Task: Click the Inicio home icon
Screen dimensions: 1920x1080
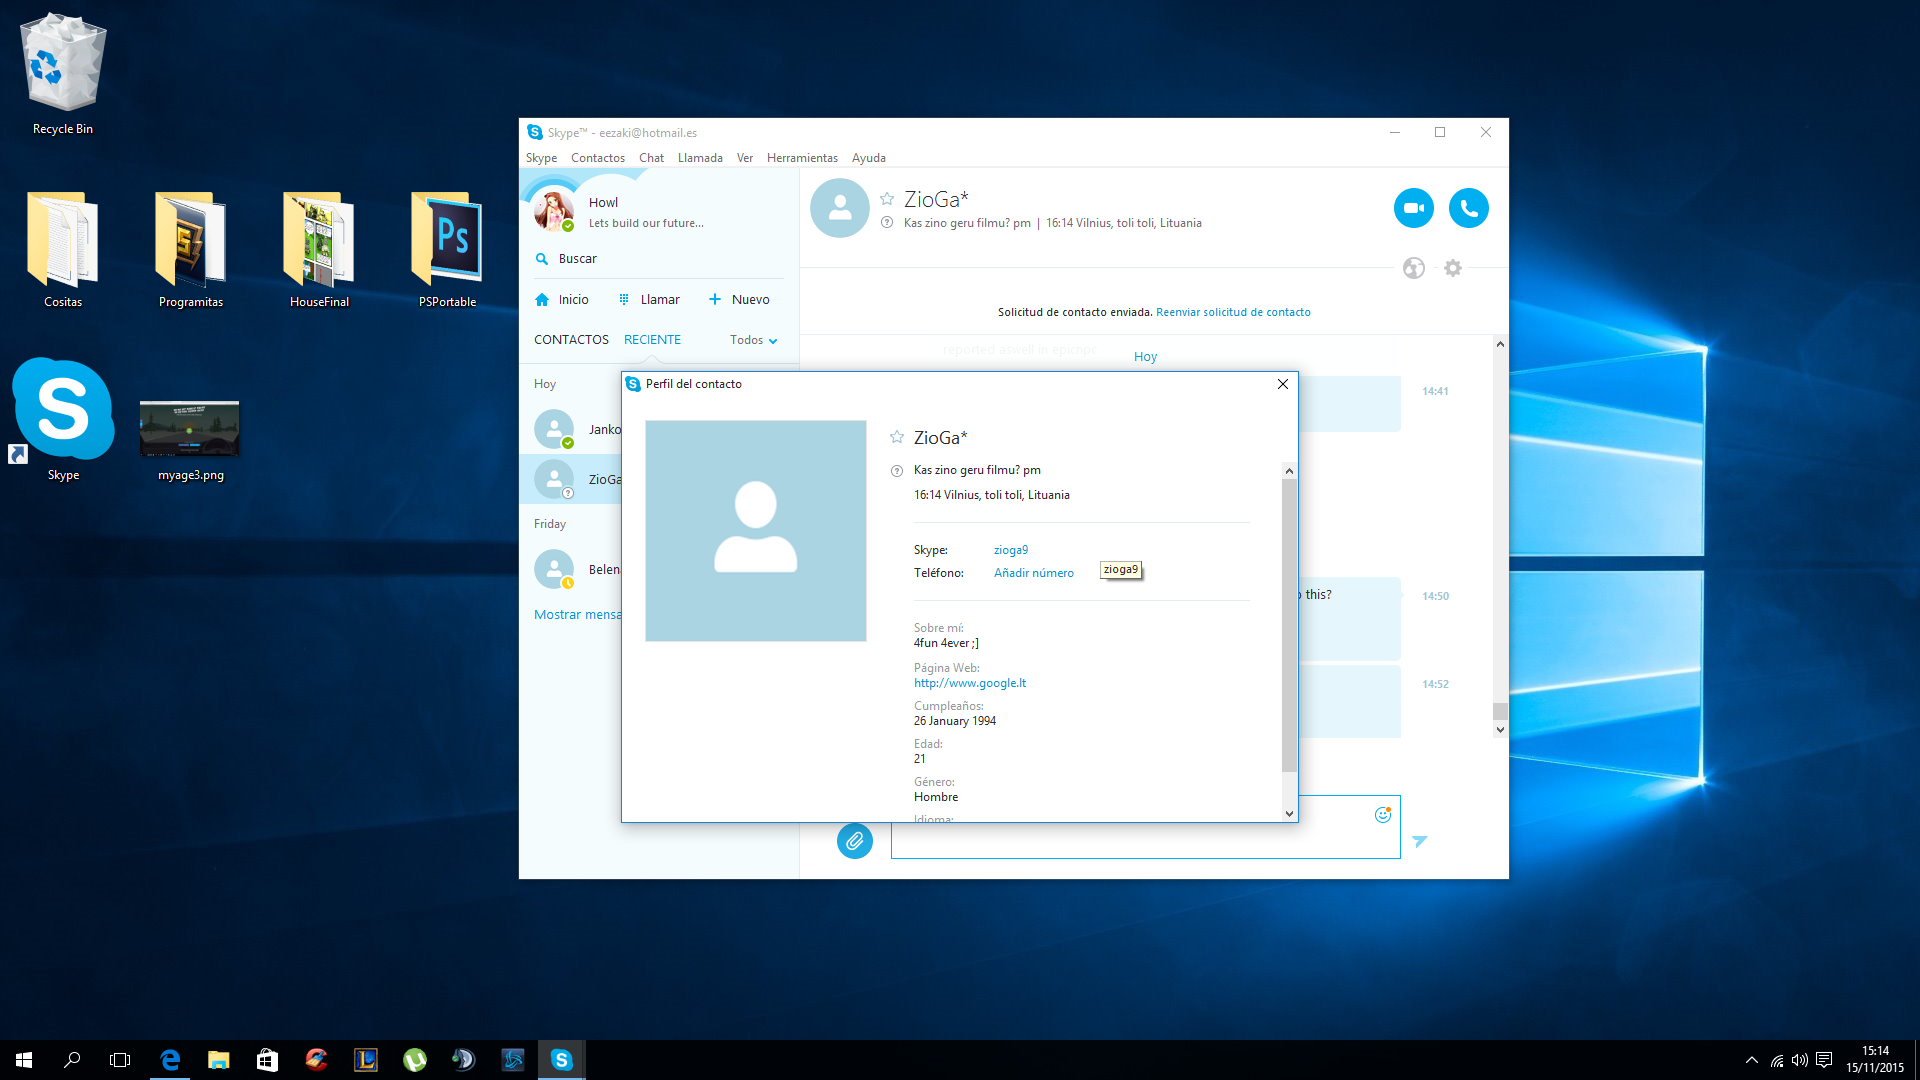Action: point(542,300)
